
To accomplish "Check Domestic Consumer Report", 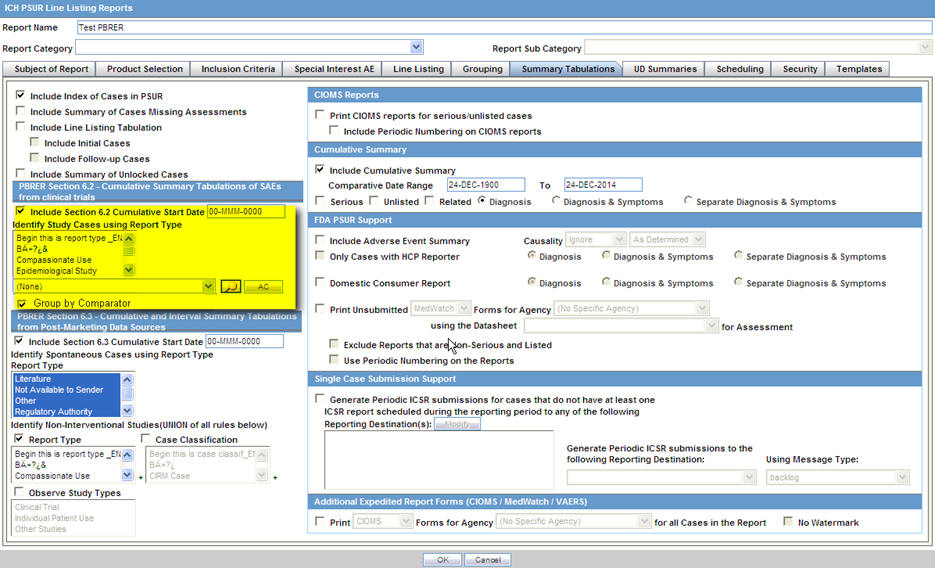I will click(x=320, y=282).
